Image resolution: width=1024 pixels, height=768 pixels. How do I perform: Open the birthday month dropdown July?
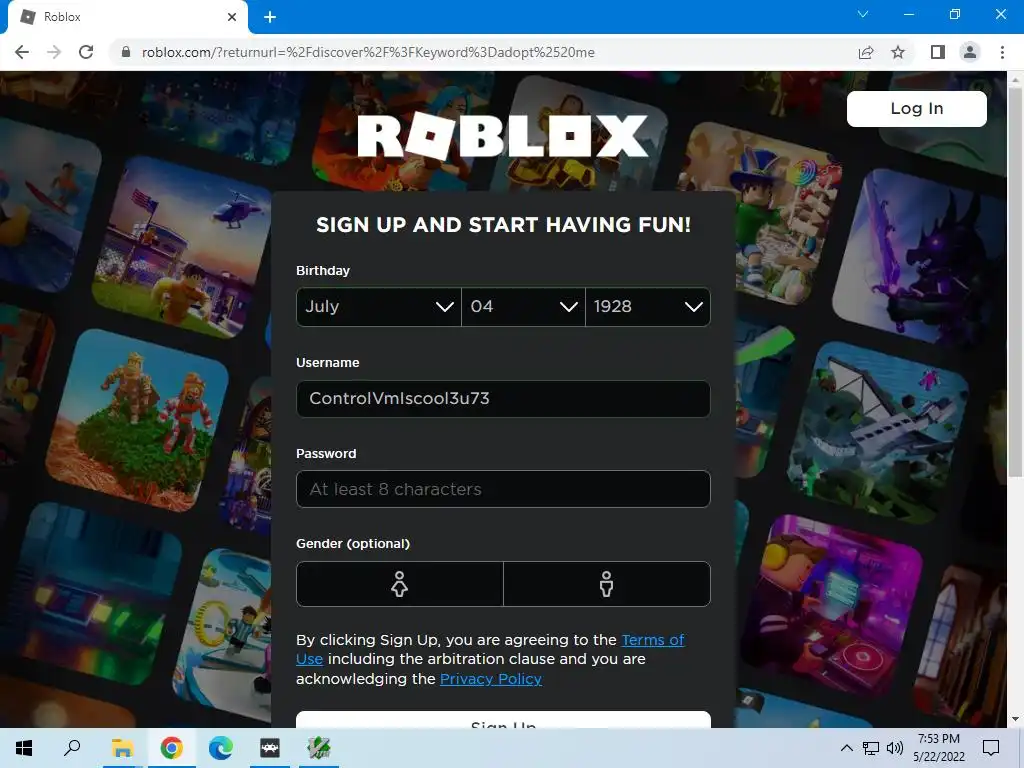(x=379, y=306)
